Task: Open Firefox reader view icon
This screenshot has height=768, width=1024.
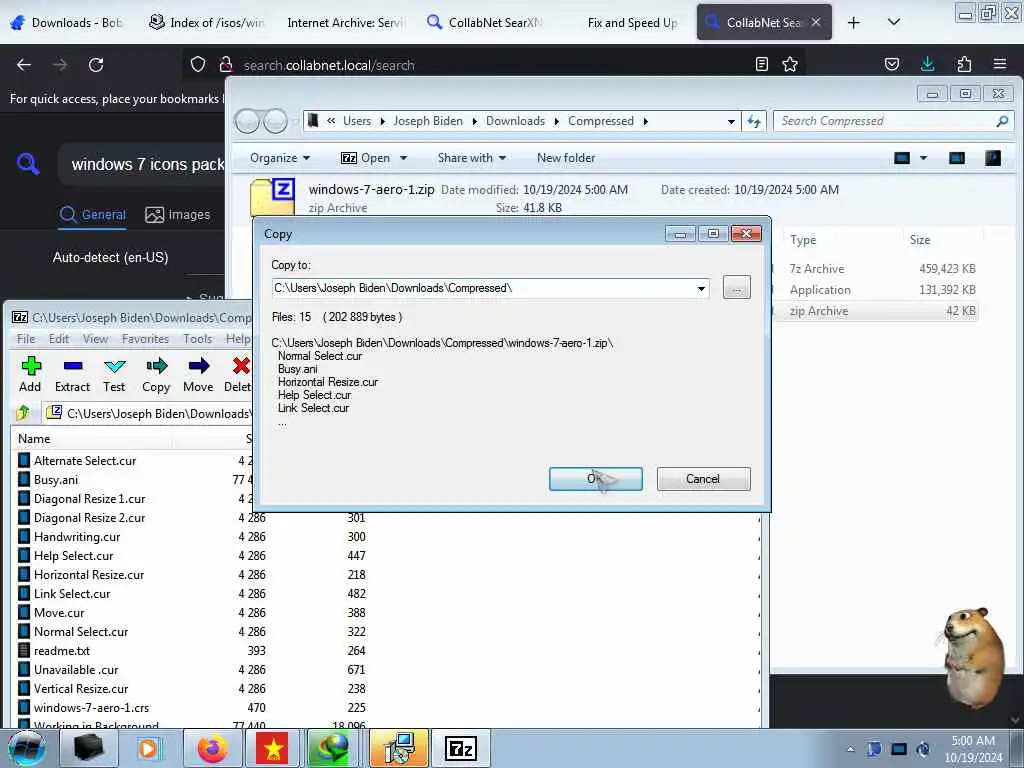Action: (761, 64)
